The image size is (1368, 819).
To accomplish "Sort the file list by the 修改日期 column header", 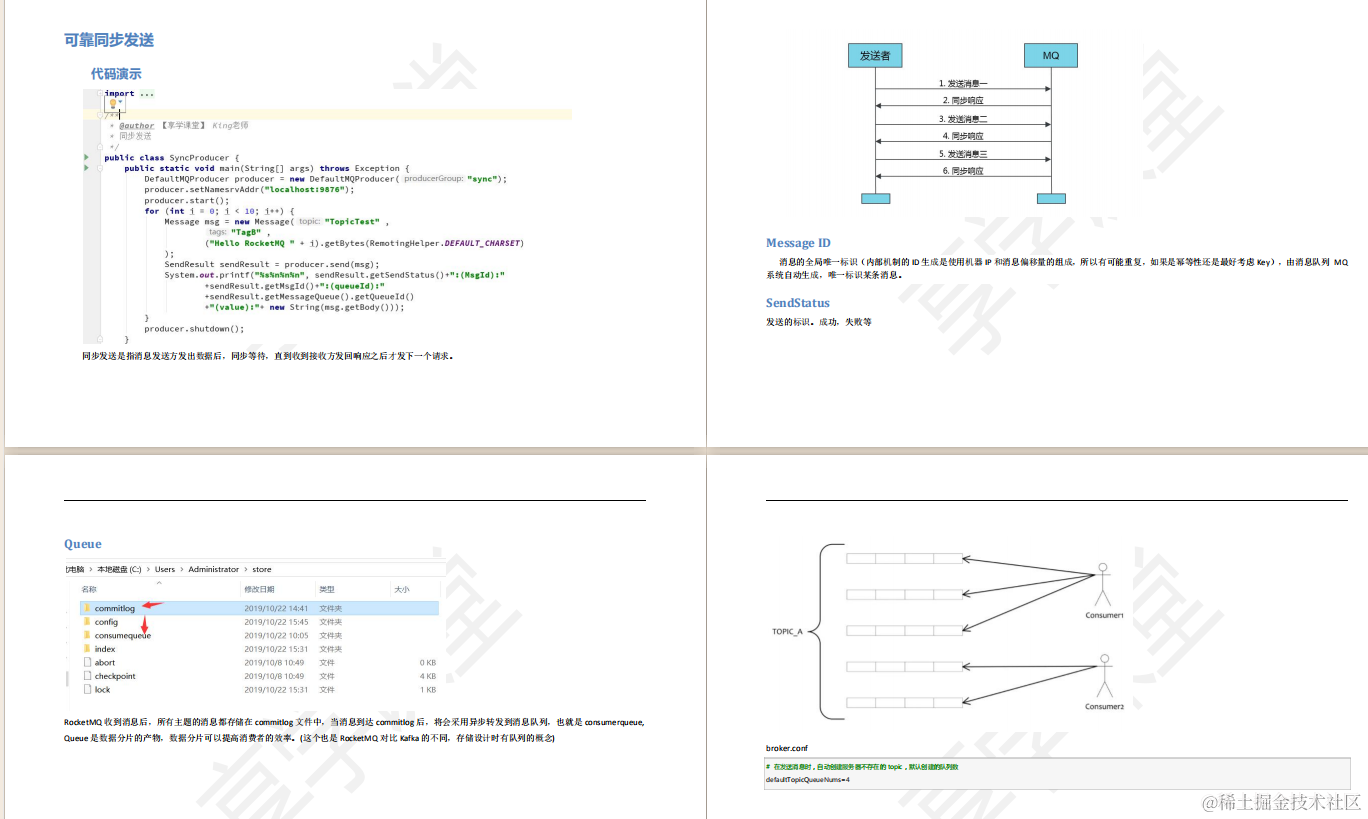I will pos(259,589).
